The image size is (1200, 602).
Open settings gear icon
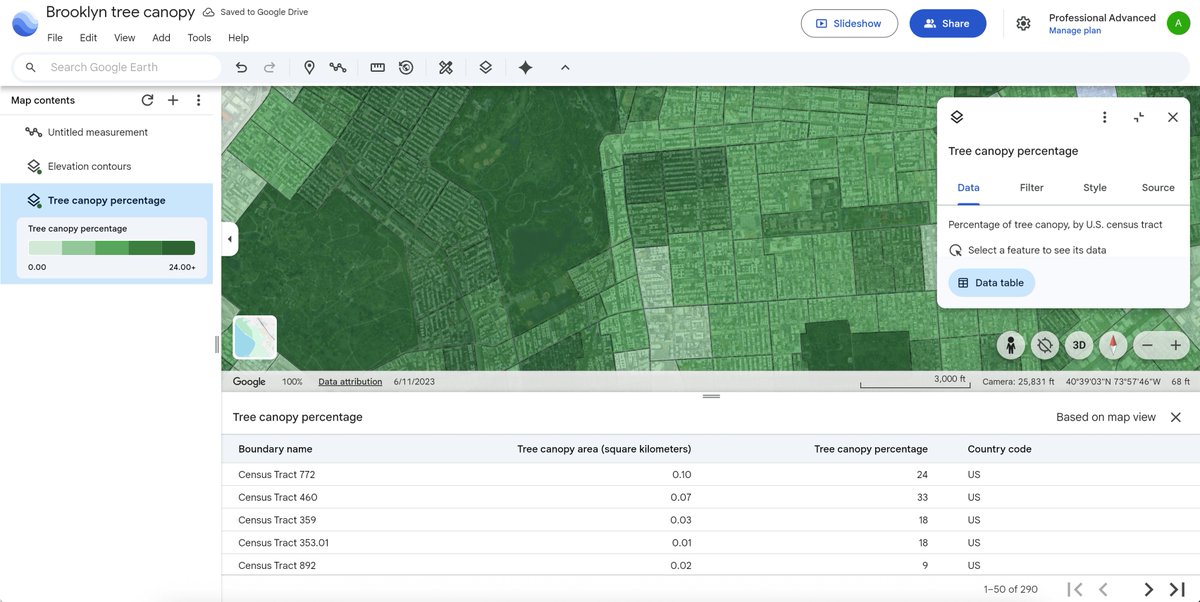point(1023,23)
